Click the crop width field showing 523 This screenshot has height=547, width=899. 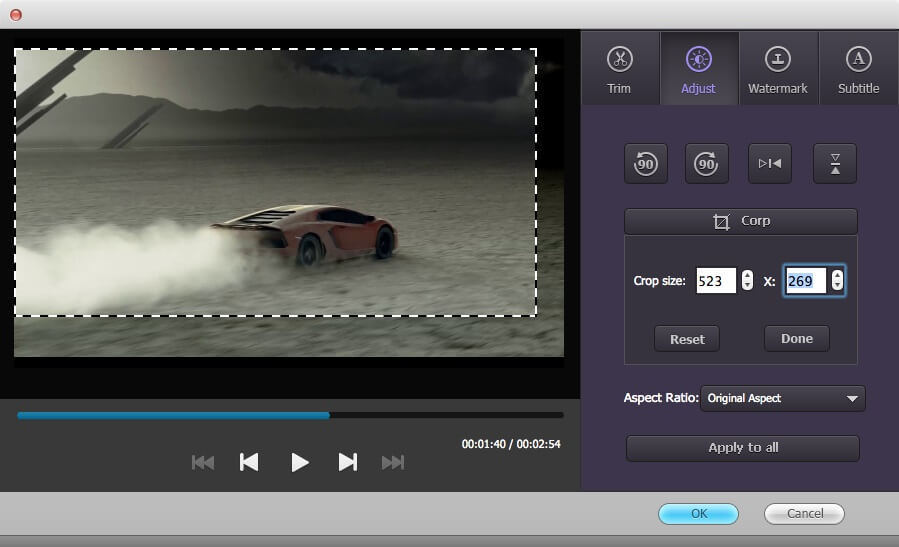[x=716, y=280]
